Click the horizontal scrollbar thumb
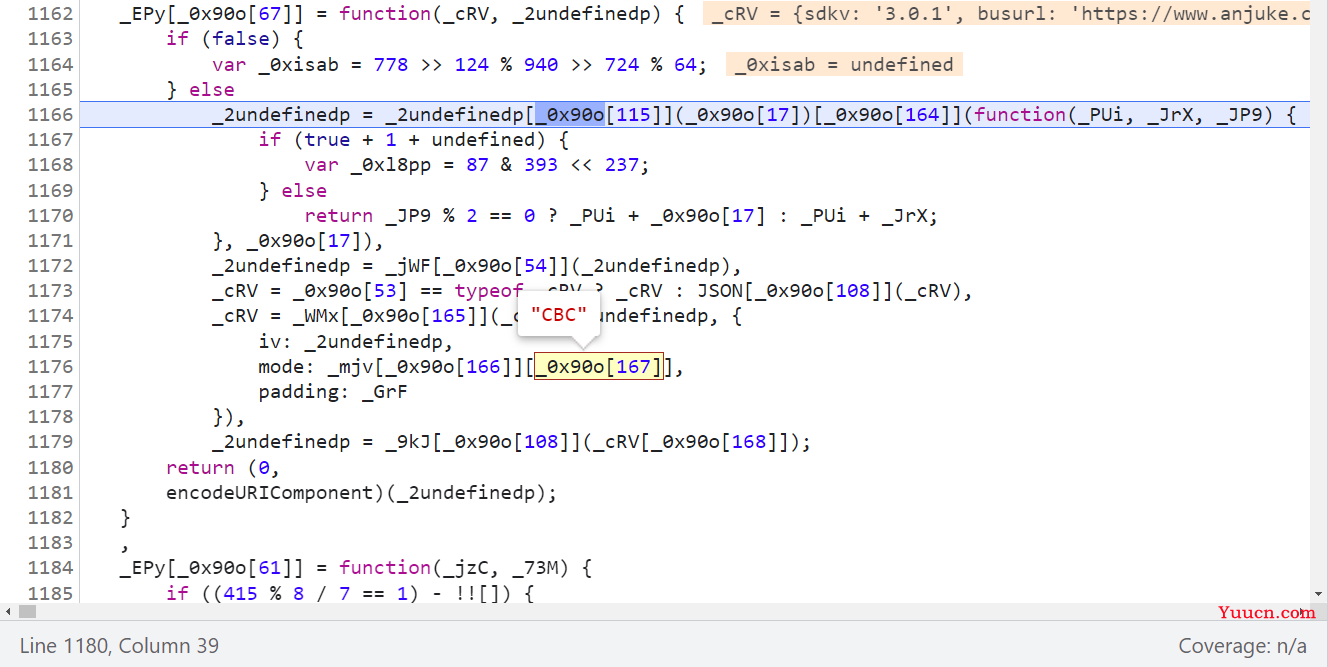This screenshot has width=1328, height=667. coord(27,611)
